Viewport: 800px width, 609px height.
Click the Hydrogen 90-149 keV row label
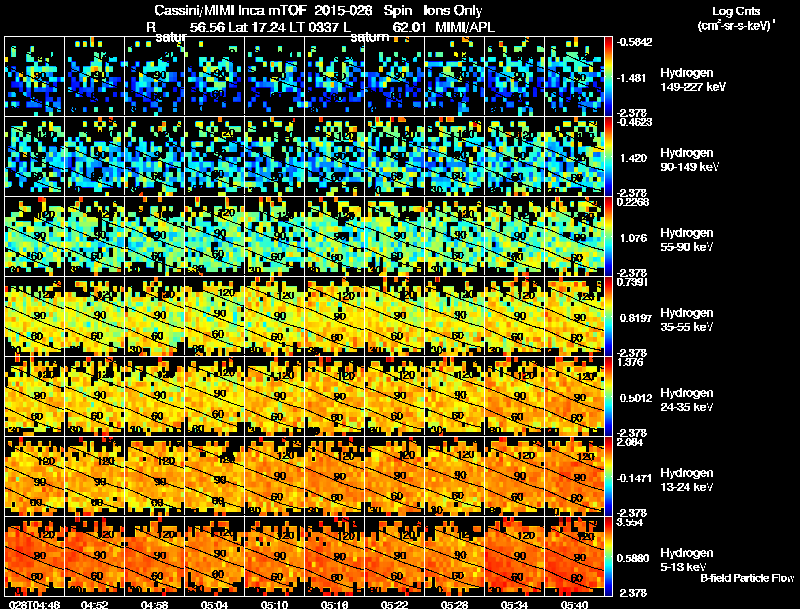point(689,160)
